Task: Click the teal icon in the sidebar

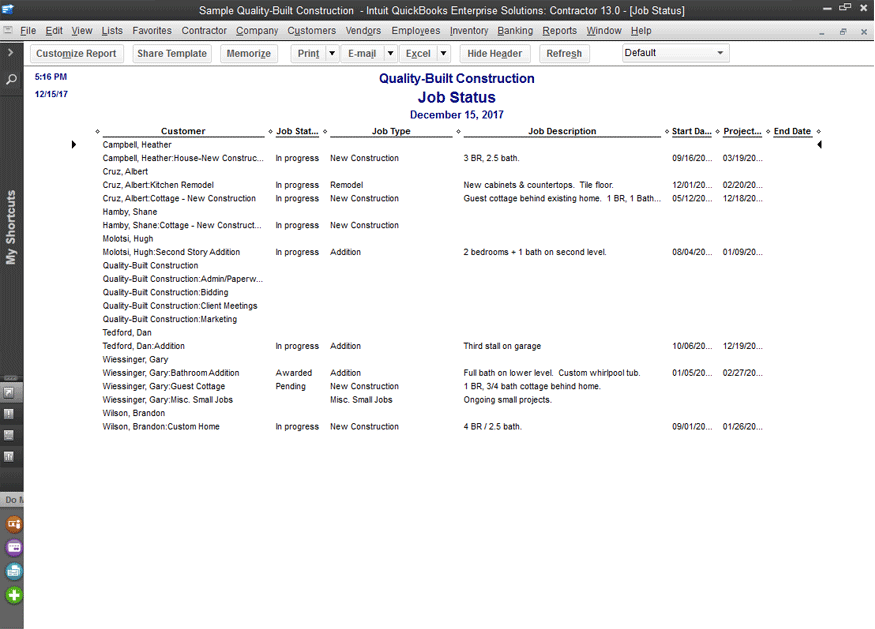Action: tap(14, 571)
